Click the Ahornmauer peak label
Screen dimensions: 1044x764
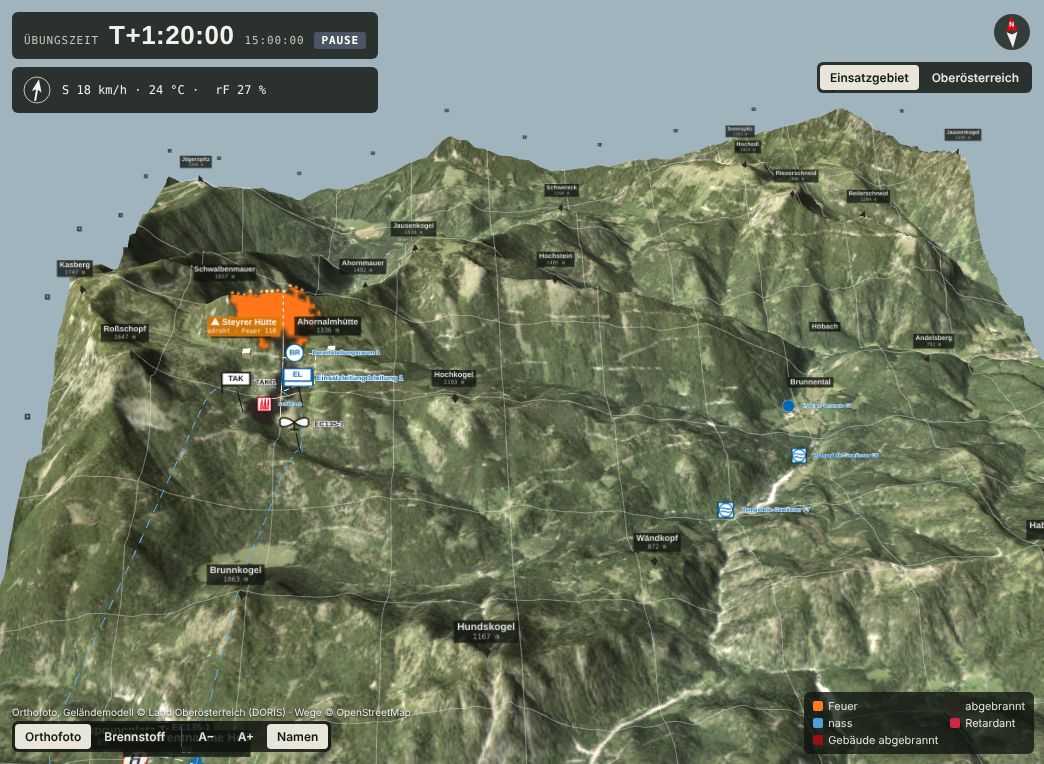363,266
